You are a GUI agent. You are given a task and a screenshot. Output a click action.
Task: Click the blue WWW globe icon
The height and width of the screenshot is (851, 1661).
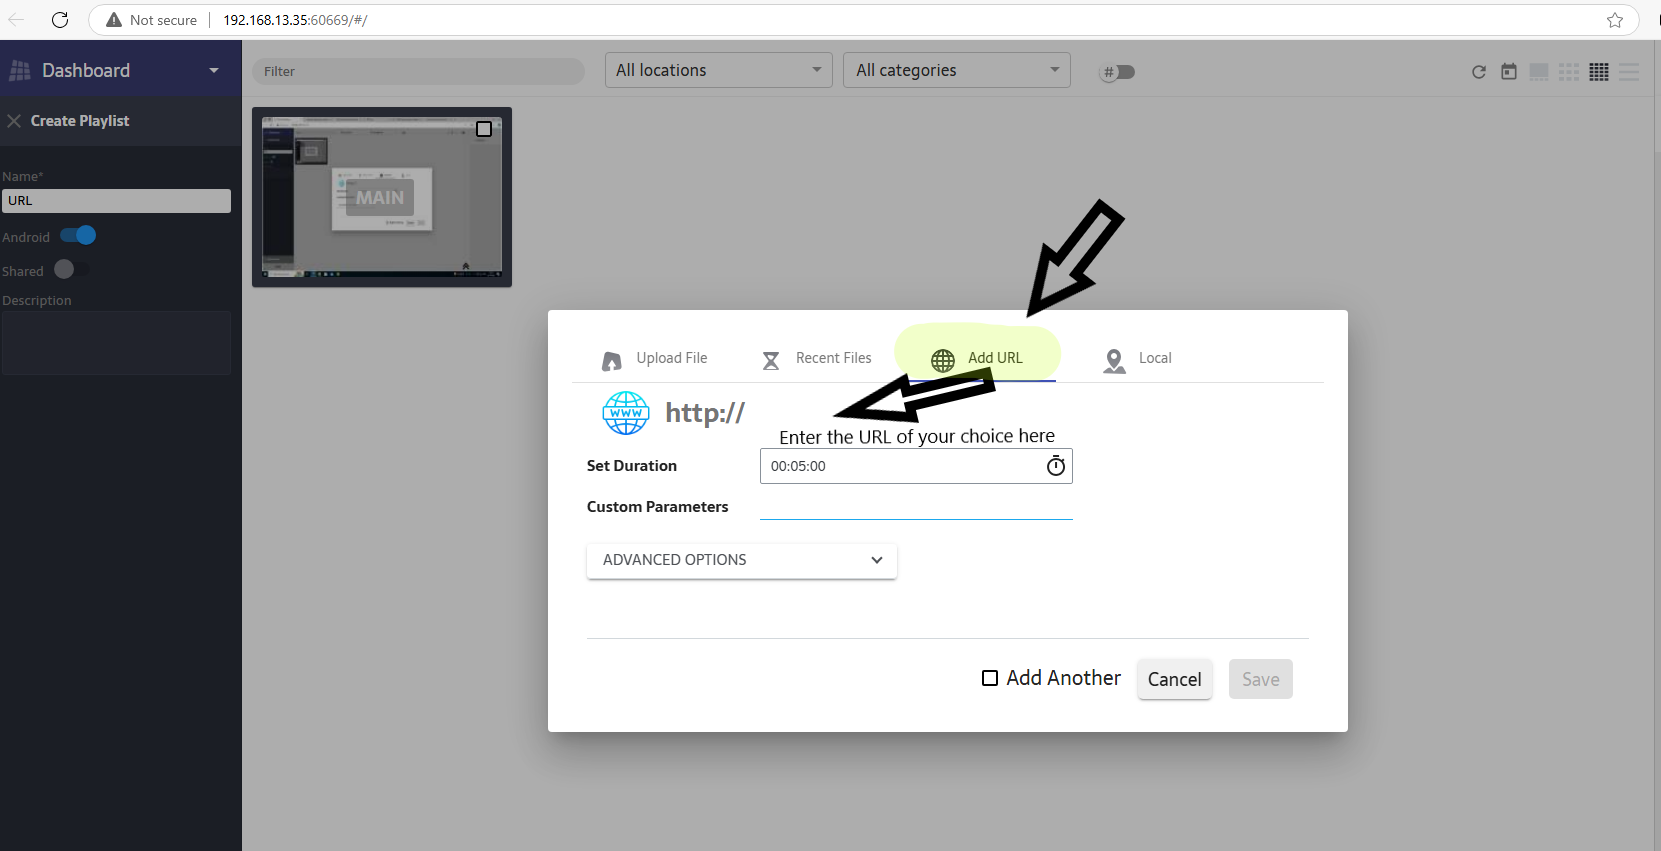coord(626,413)
